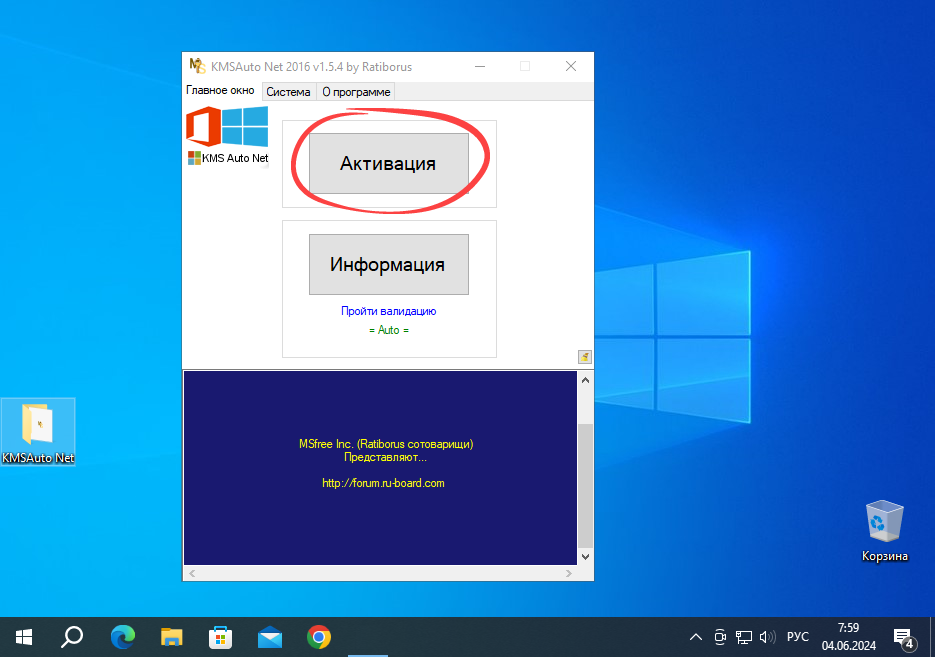
Task: Close the KMSAuto Net window
Action: tap(571, 66)
